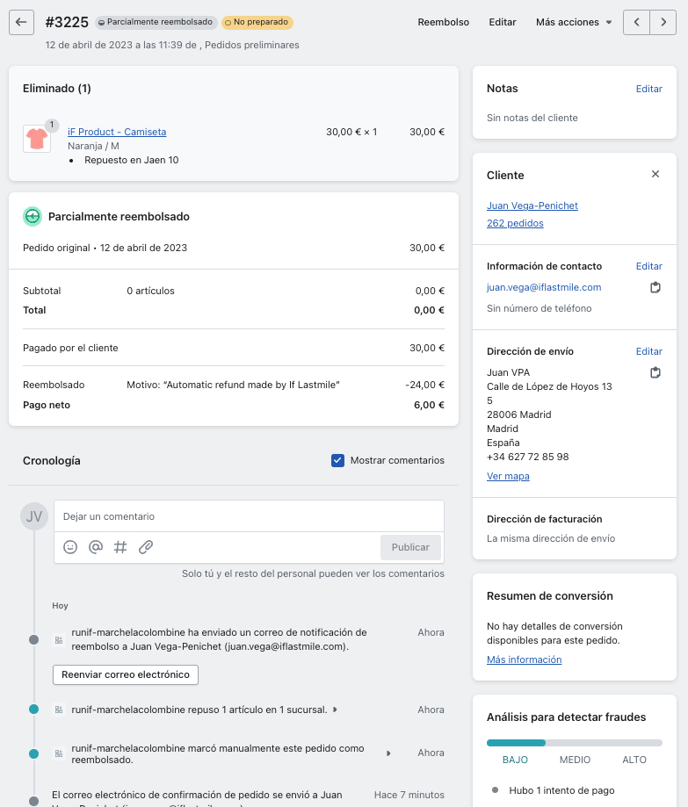
Task: Mention a staff member with @ icon
Action: click(96, 547)
